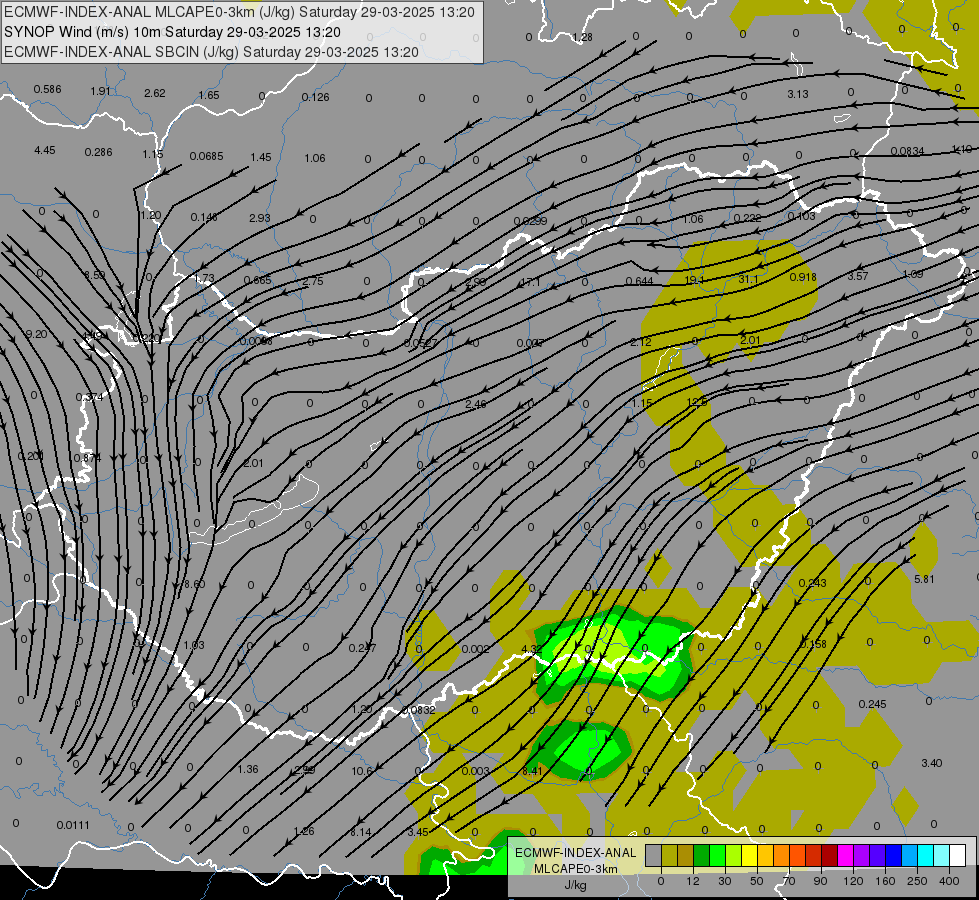The width and height of the screenshot is (979, 900).
Task: Click the map value 0.918
Action: [x=803, y=277]
